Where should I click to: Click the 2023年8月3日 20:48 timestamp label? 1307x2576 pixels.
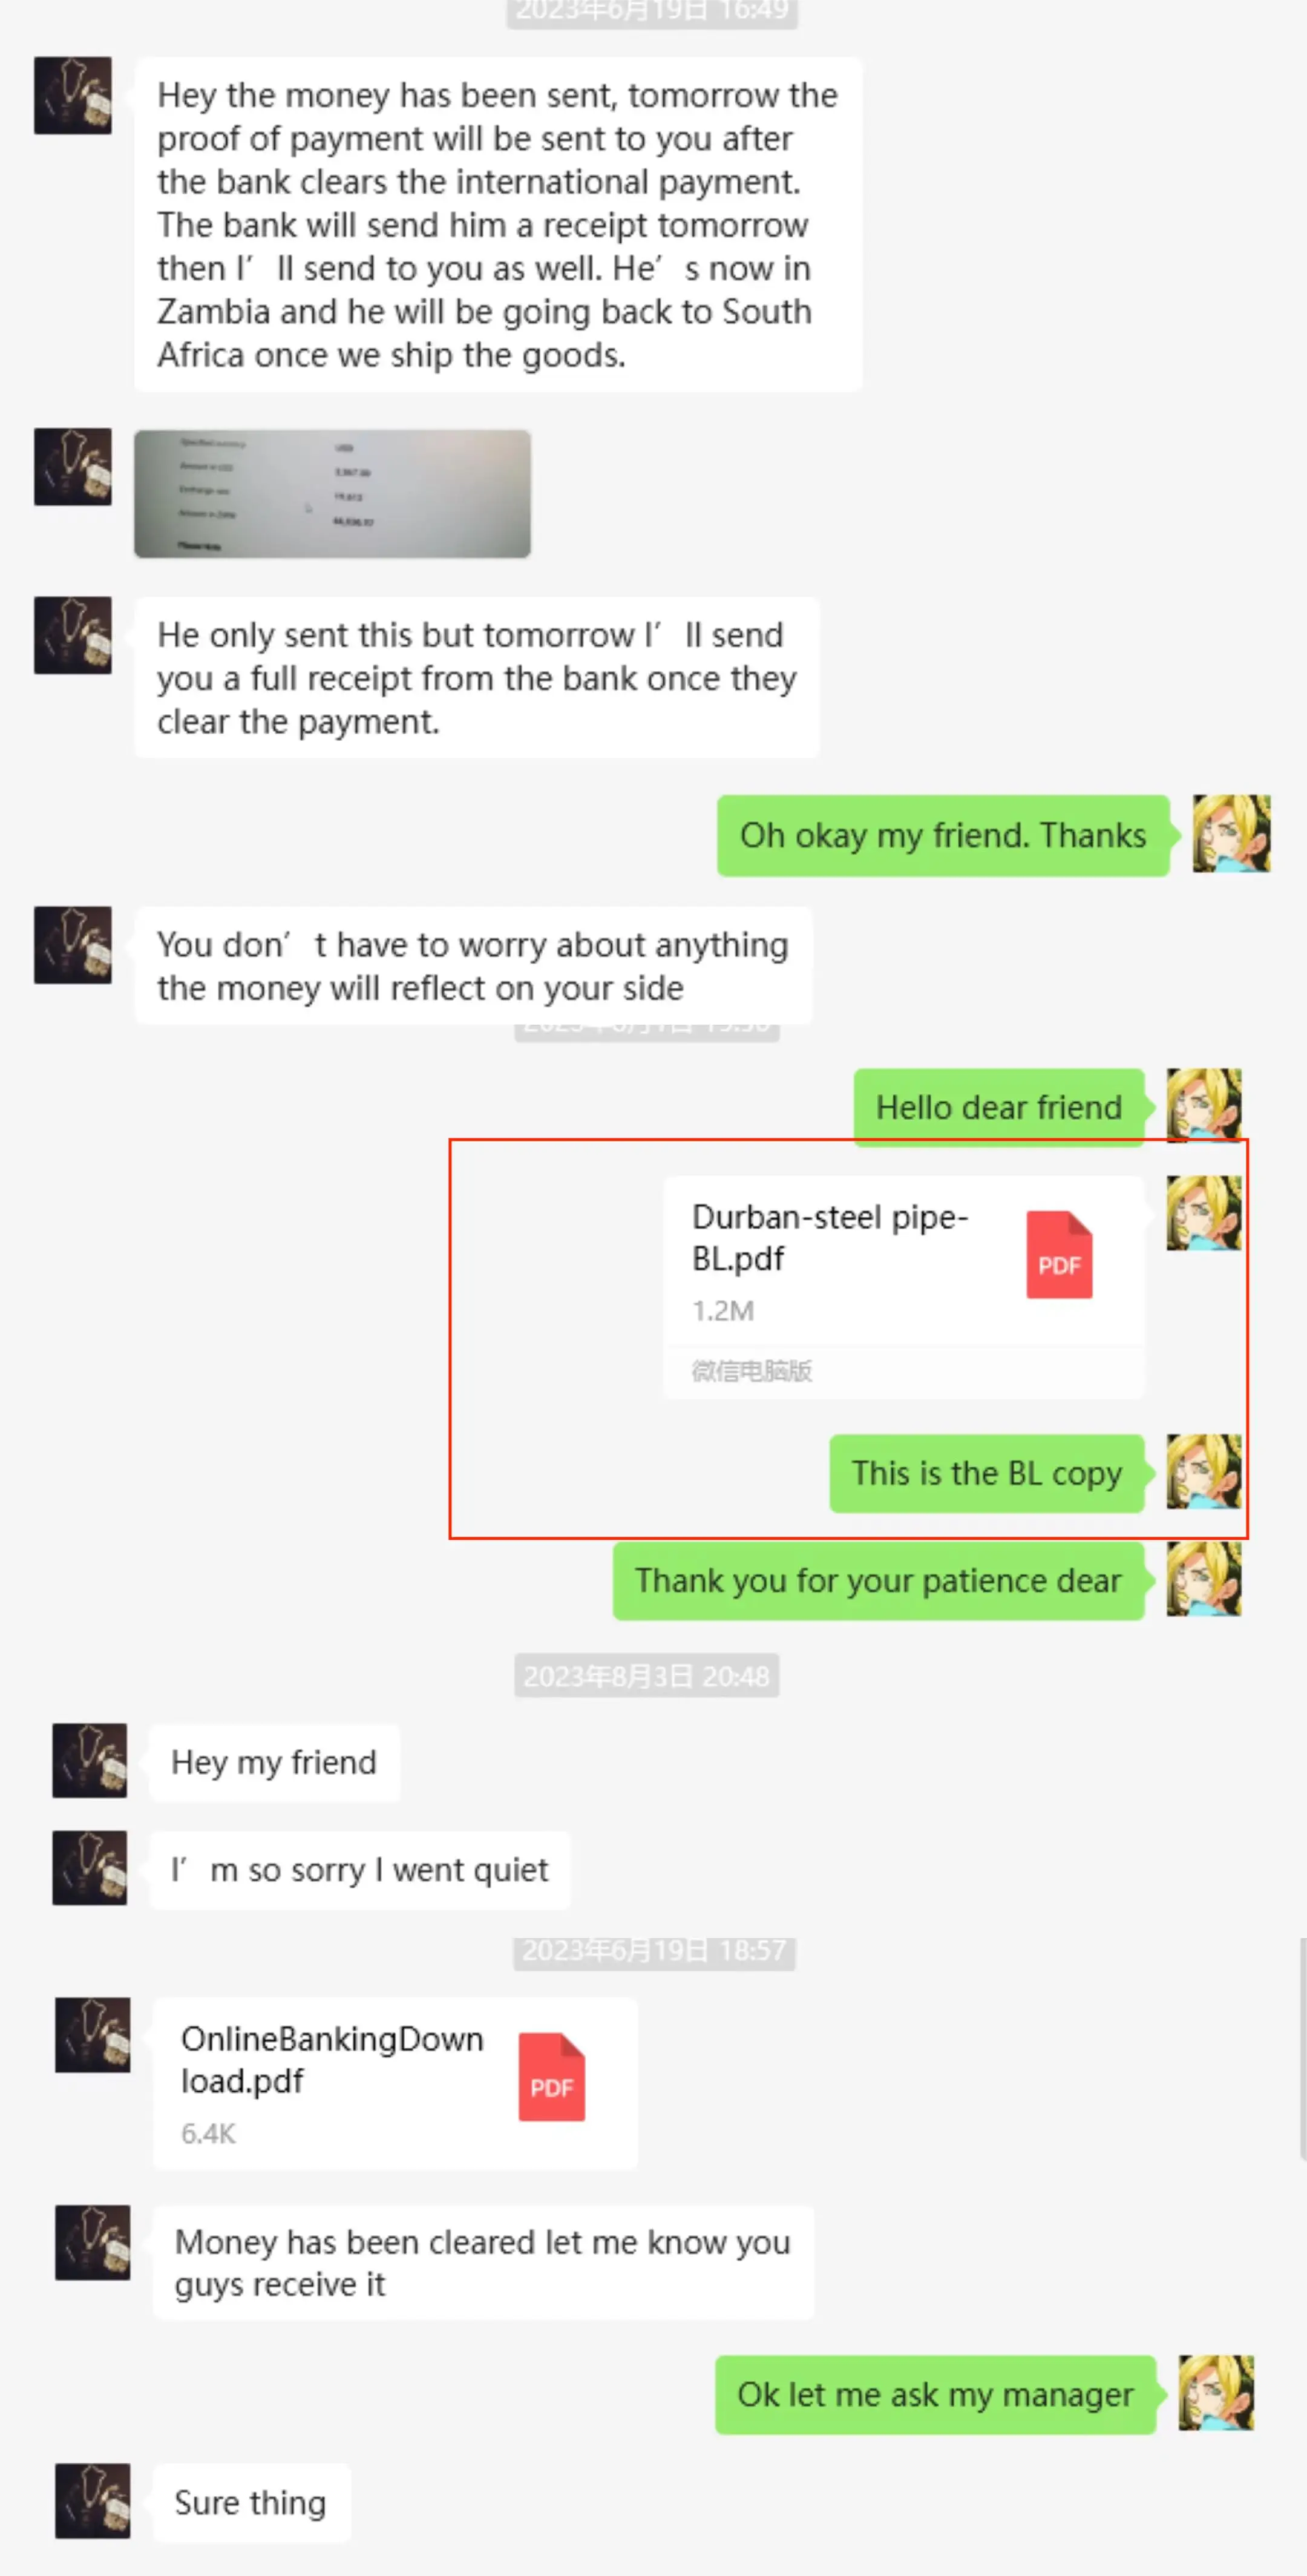click(647, 1676)
